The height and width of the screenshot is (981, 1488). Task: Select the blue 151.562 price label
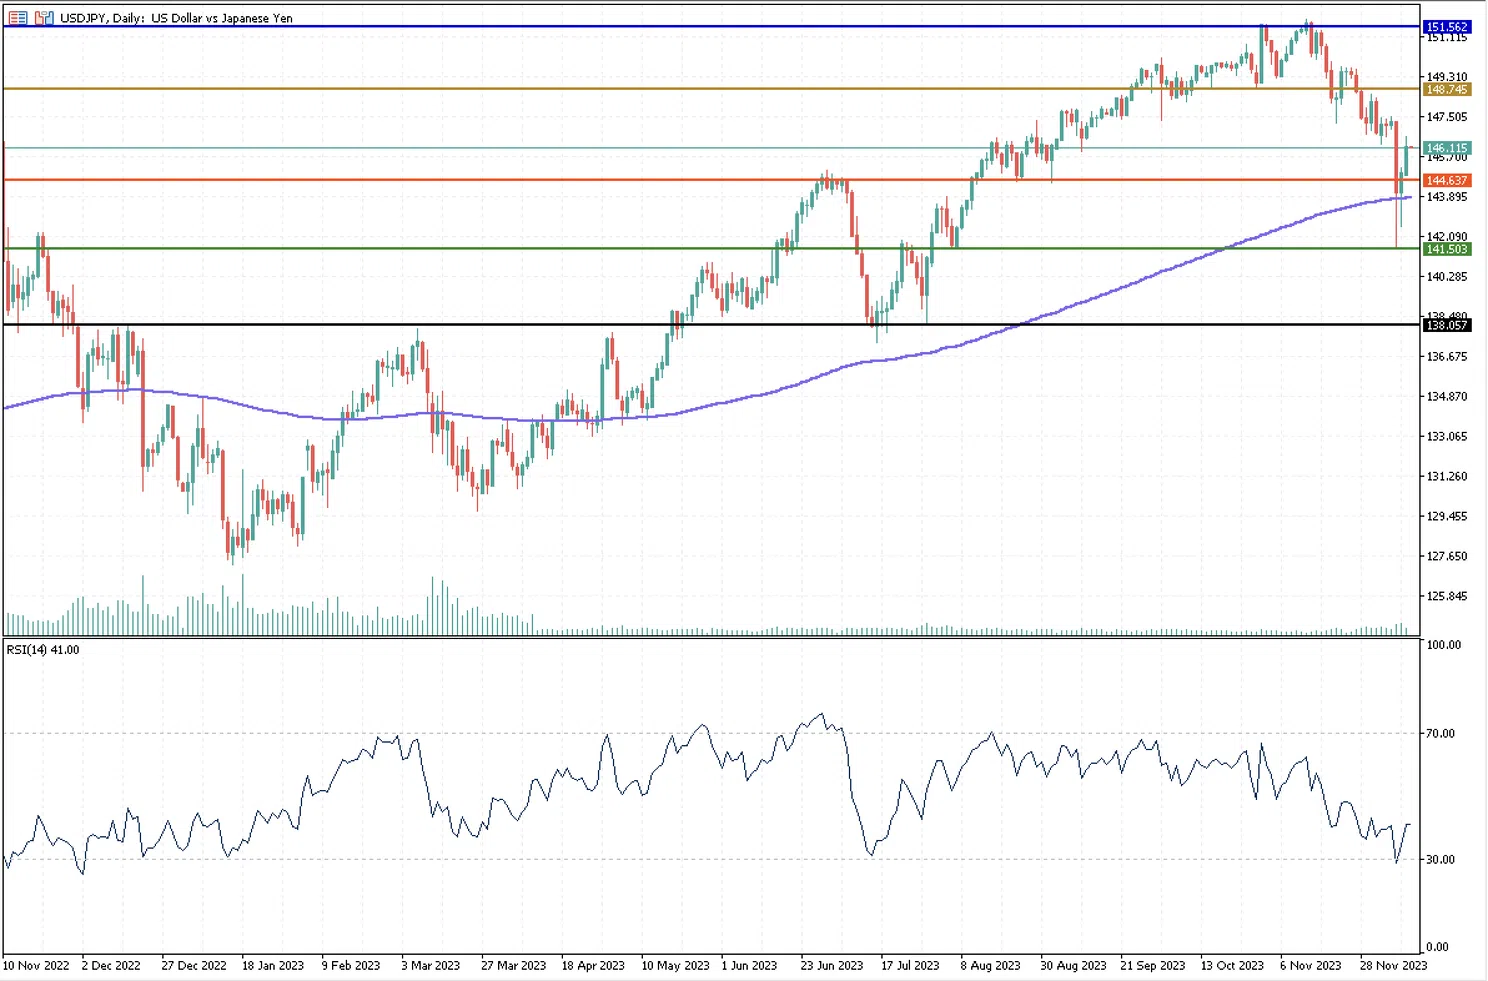pyautogui.click(x=1446, y=27)
